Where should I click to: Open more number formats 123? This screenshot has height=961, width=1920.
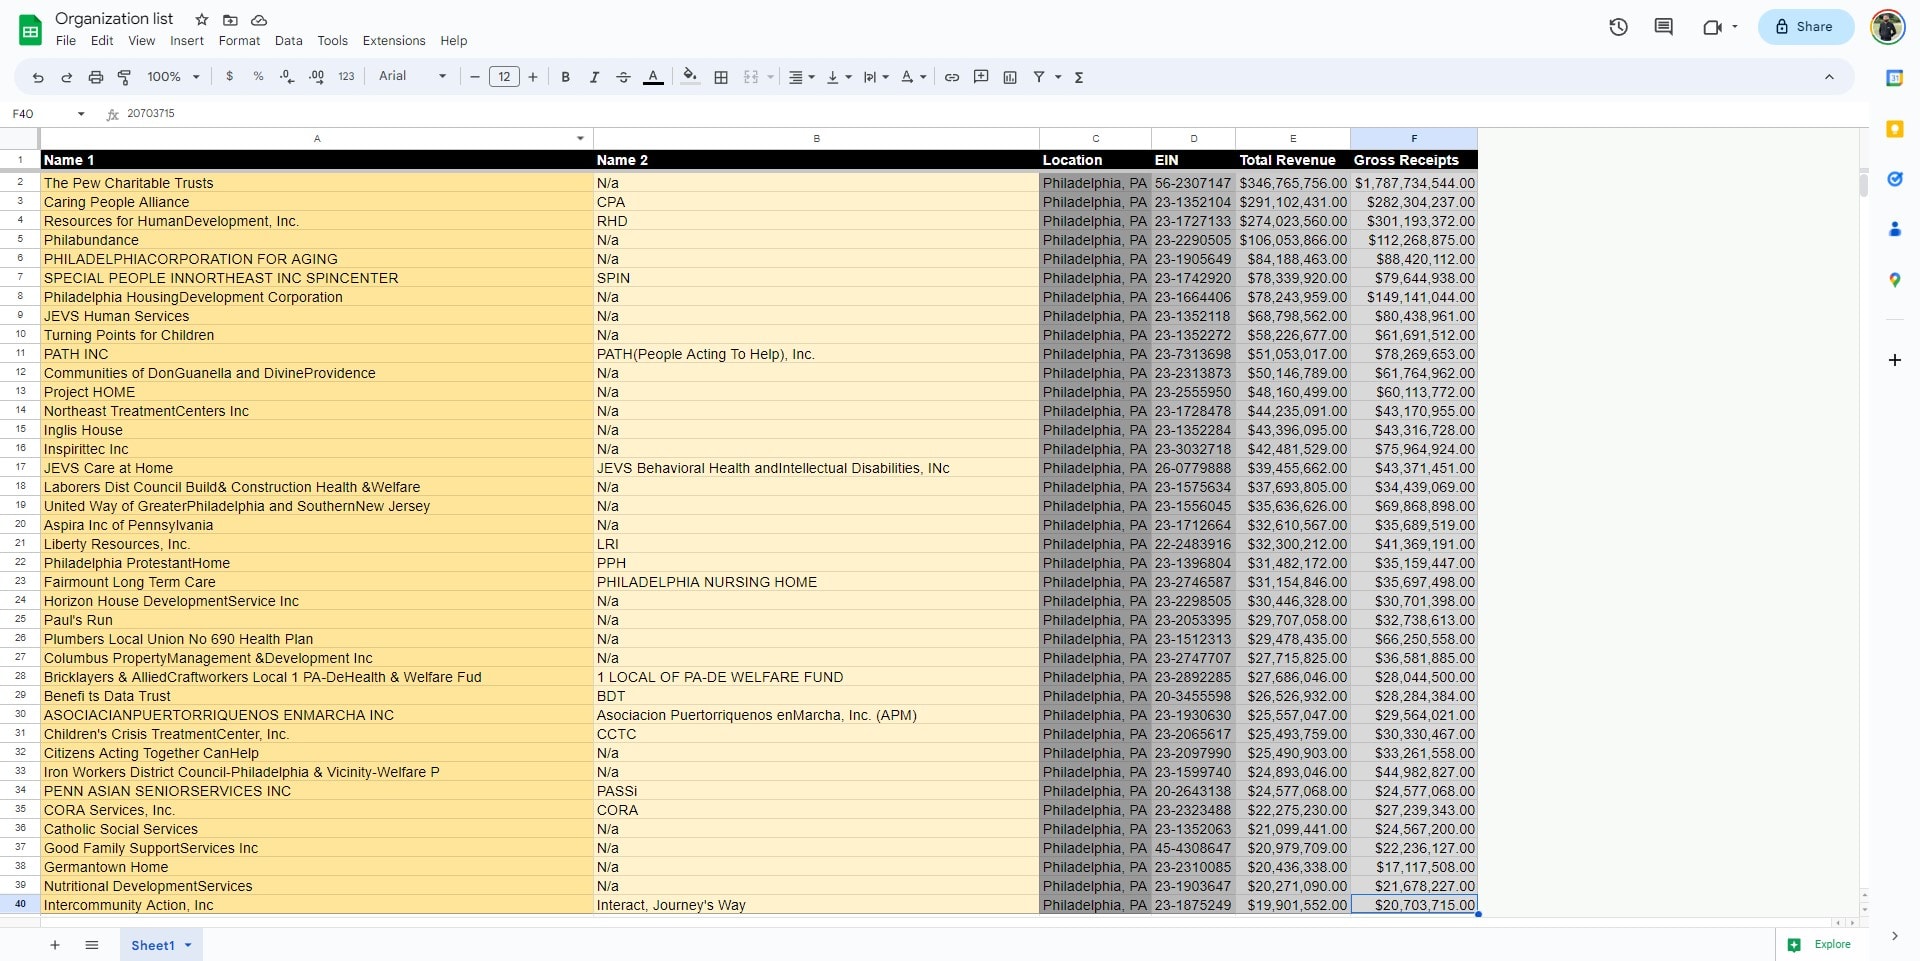pyautogui.click(x=346, y=76)
